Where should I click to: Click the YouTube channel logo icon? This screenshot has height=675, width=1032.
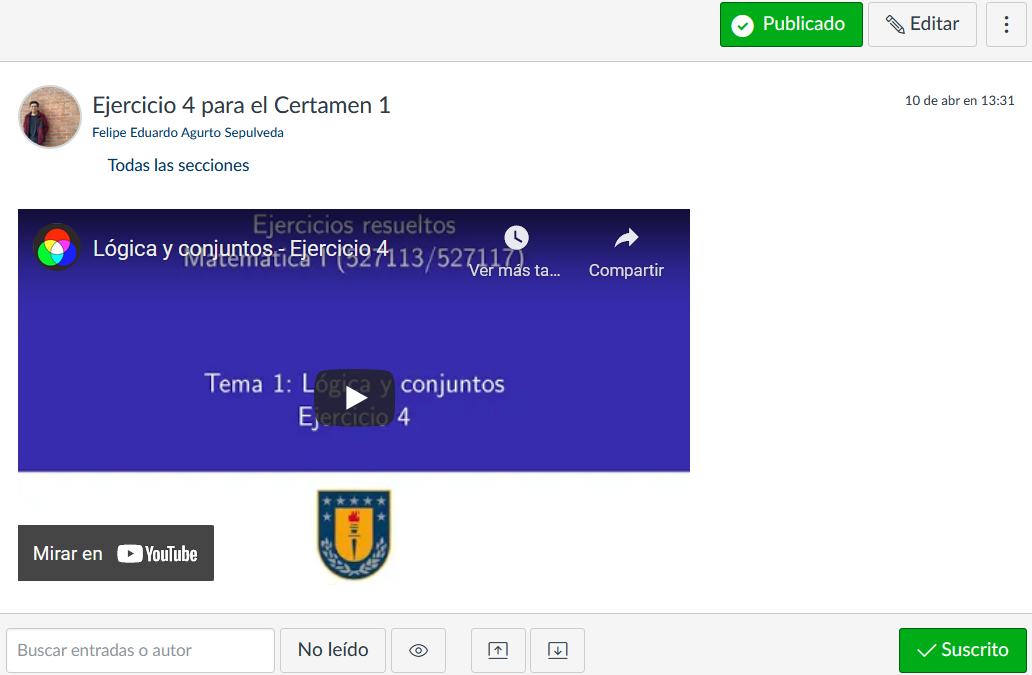tap(57, 248)
